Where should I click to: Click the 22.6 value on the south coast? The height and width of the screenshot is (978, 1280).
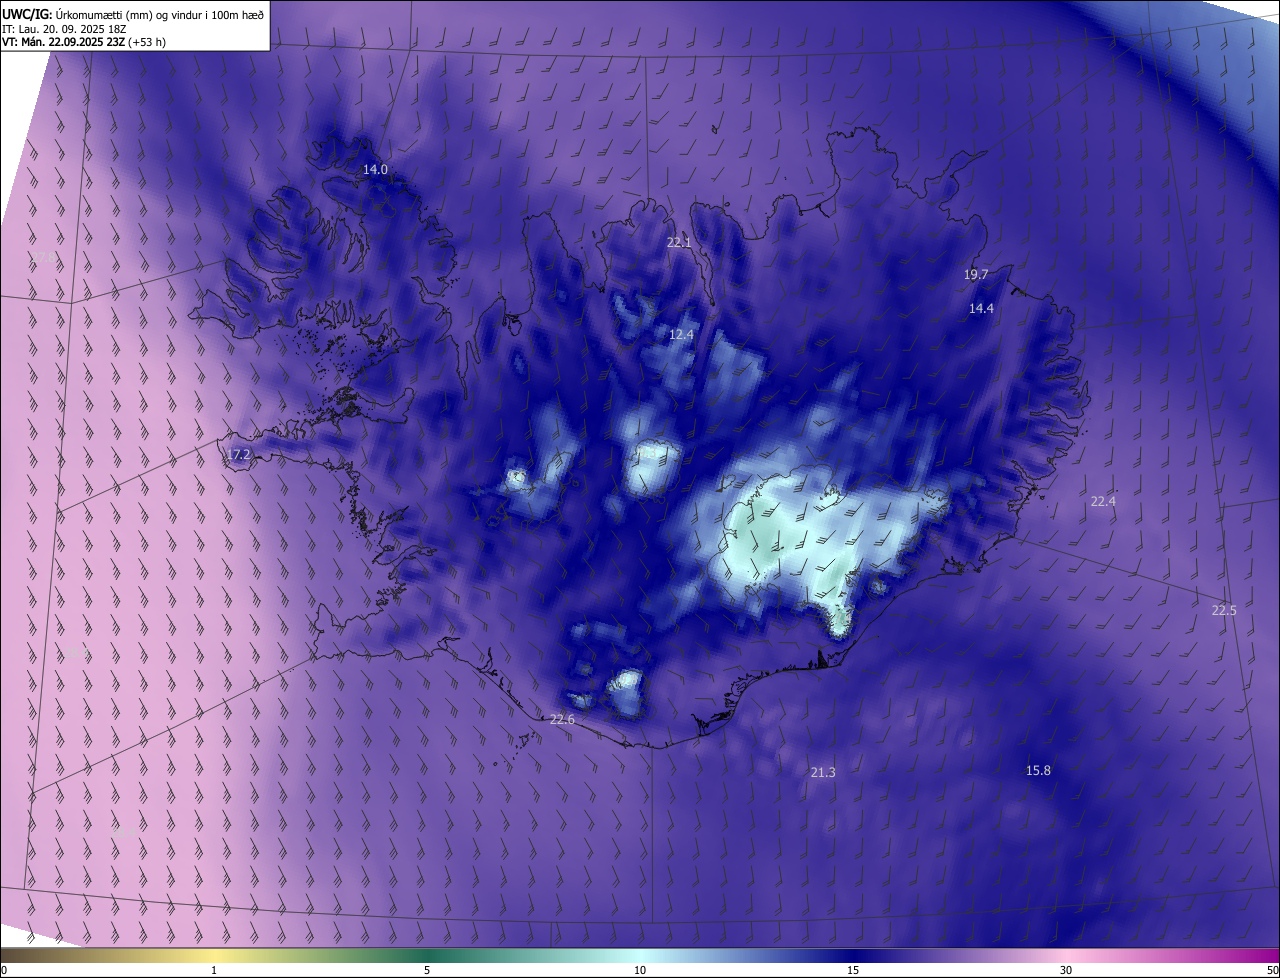(x=562, y=720)
